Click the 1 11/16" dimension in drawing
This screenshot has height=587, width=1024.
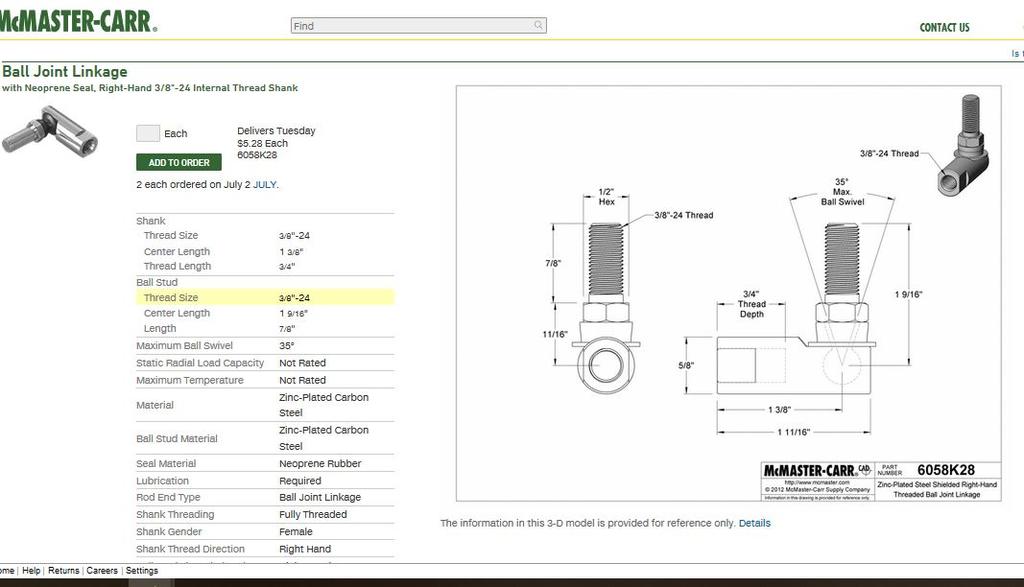tap(793, 432)
